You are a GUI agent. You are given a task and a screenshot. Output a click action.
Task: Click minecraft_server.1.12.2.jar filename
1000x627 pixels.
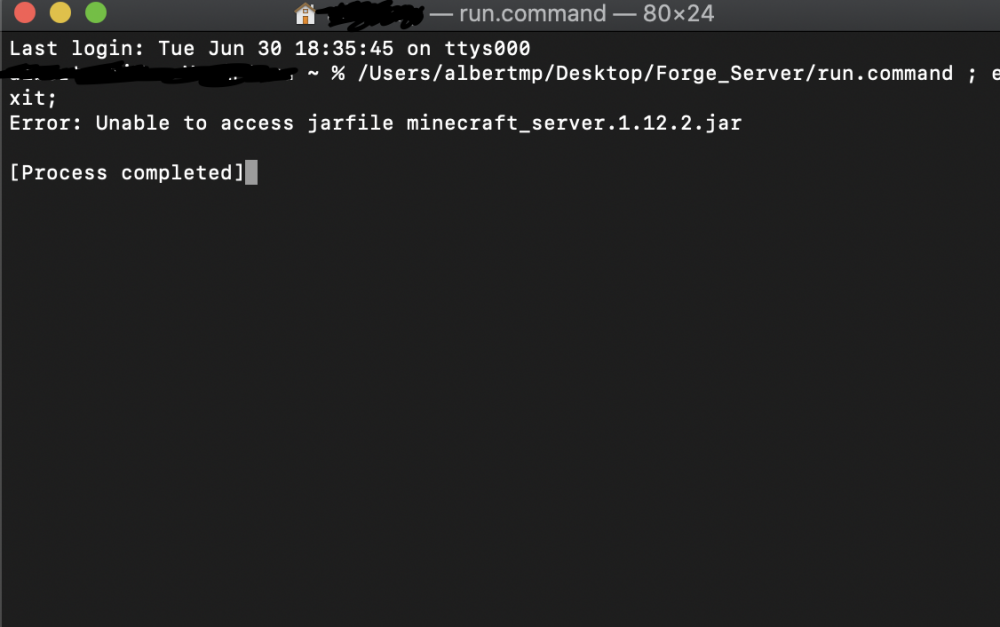(574, 123)
